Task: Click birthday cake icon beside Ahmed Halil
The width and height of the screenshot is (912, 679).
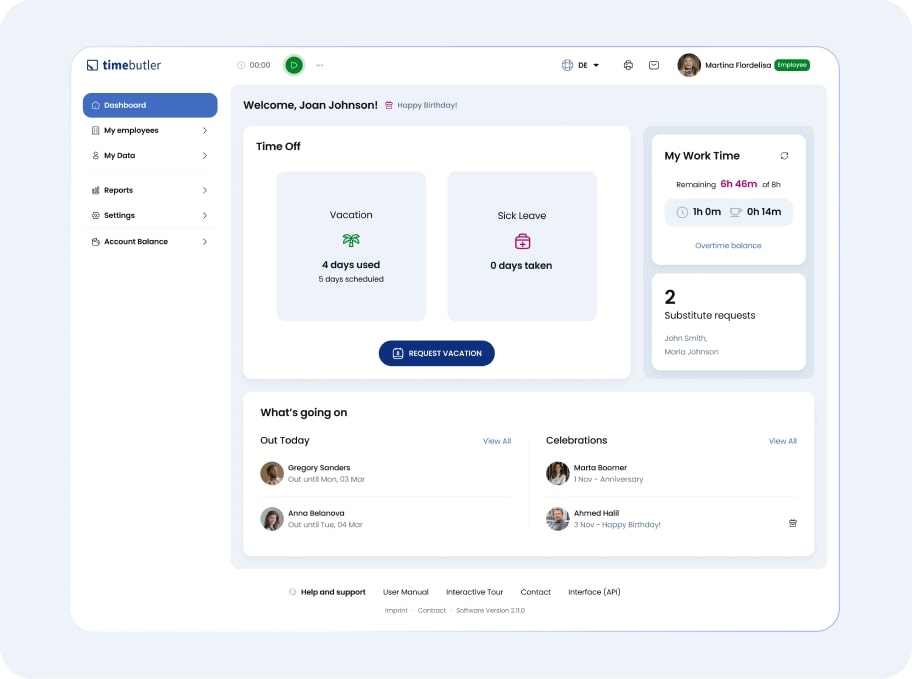Action: pyautogui.click(x=792, y=523)
